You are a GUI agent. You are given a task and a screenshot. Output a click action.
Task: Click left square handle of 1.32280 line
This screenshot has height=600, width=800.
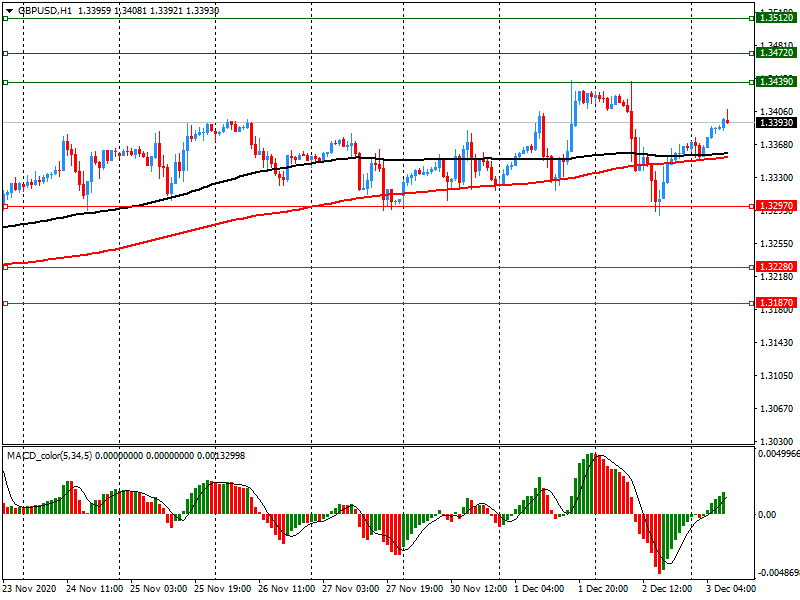5,266
